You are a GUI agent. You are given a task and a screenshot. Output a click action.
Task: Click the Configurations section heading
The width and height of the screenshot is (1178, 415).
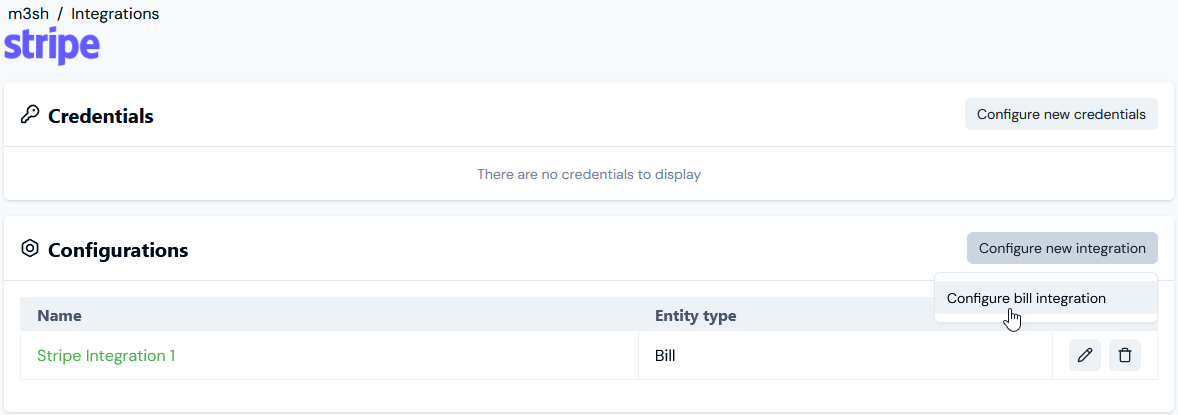118,250
